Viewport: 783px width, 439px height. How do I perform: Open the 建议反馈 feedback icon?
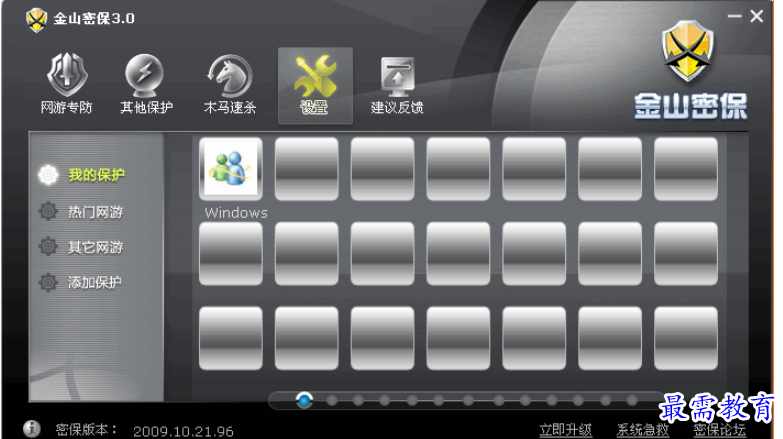pyautogui.click(x=397, y=76)
